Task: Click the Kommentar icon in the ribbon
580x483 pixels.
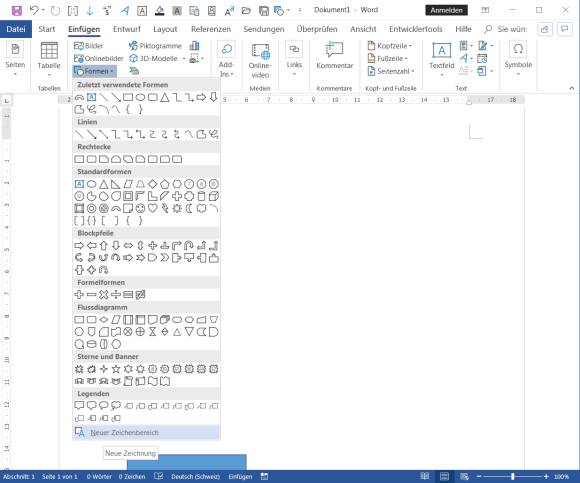Action: pyautogui.click(x=334, y=55)
